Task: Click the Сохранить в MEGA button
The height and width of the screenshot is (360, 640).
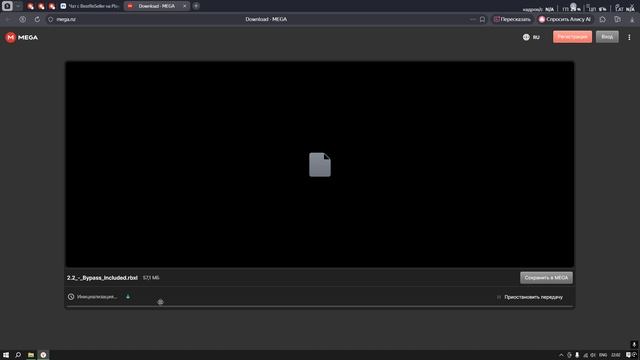Action: (x=546, y=278)
